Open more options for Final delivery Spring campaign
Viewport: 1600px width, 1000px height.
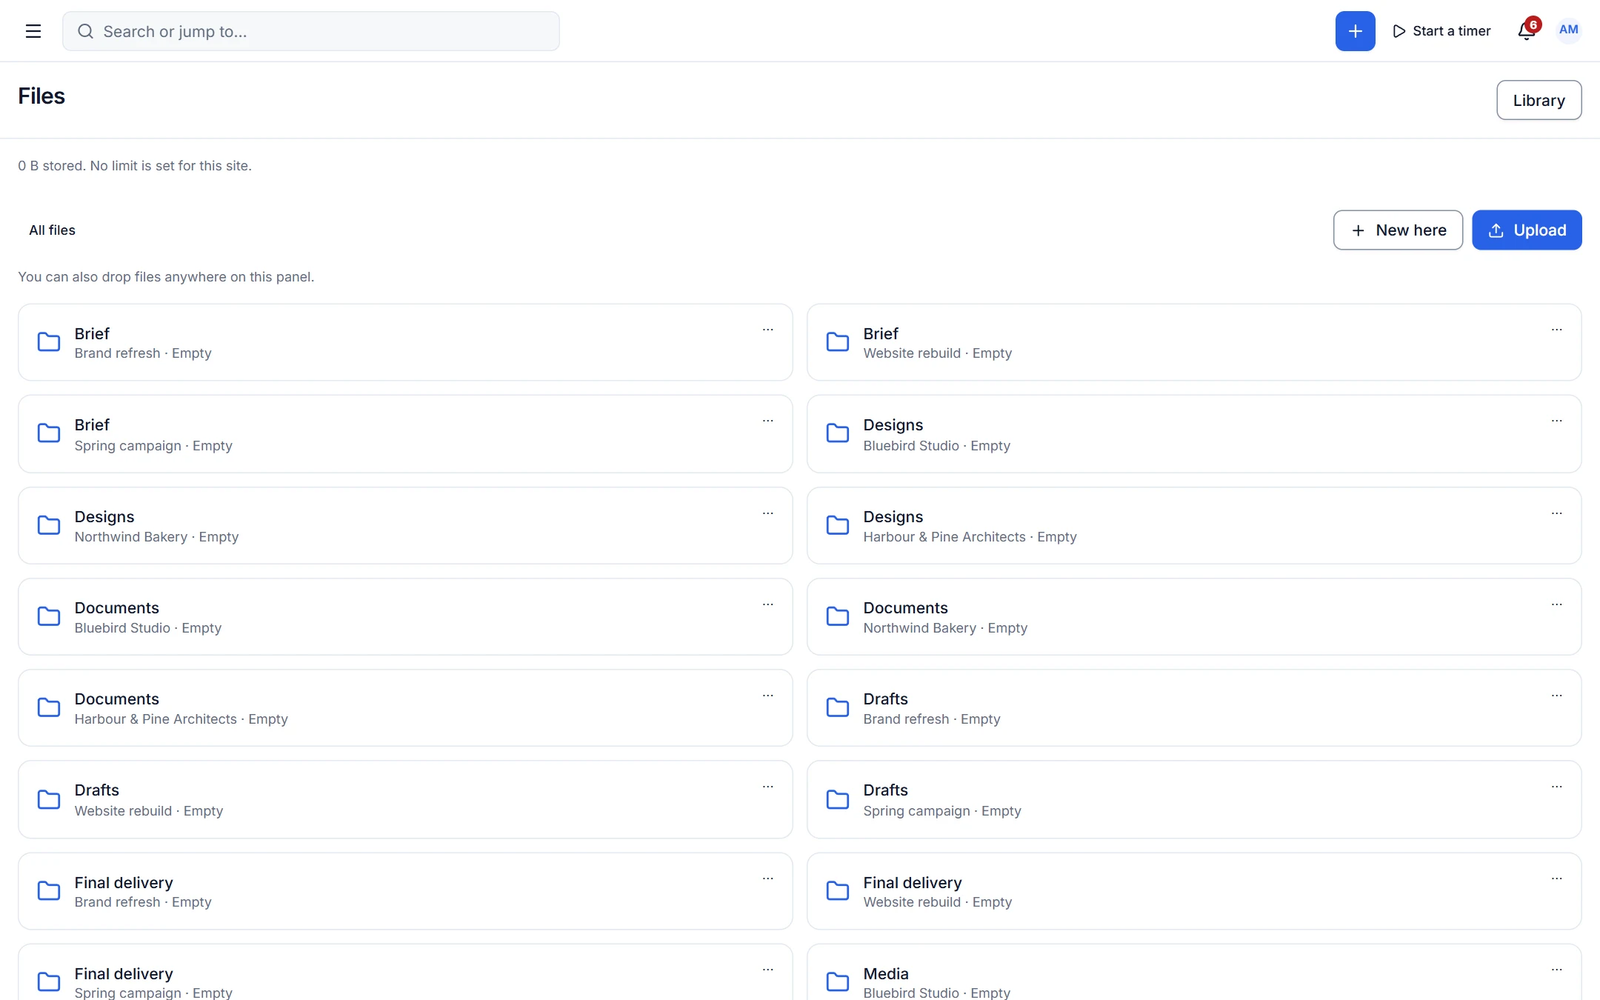[x=768, y=969]
